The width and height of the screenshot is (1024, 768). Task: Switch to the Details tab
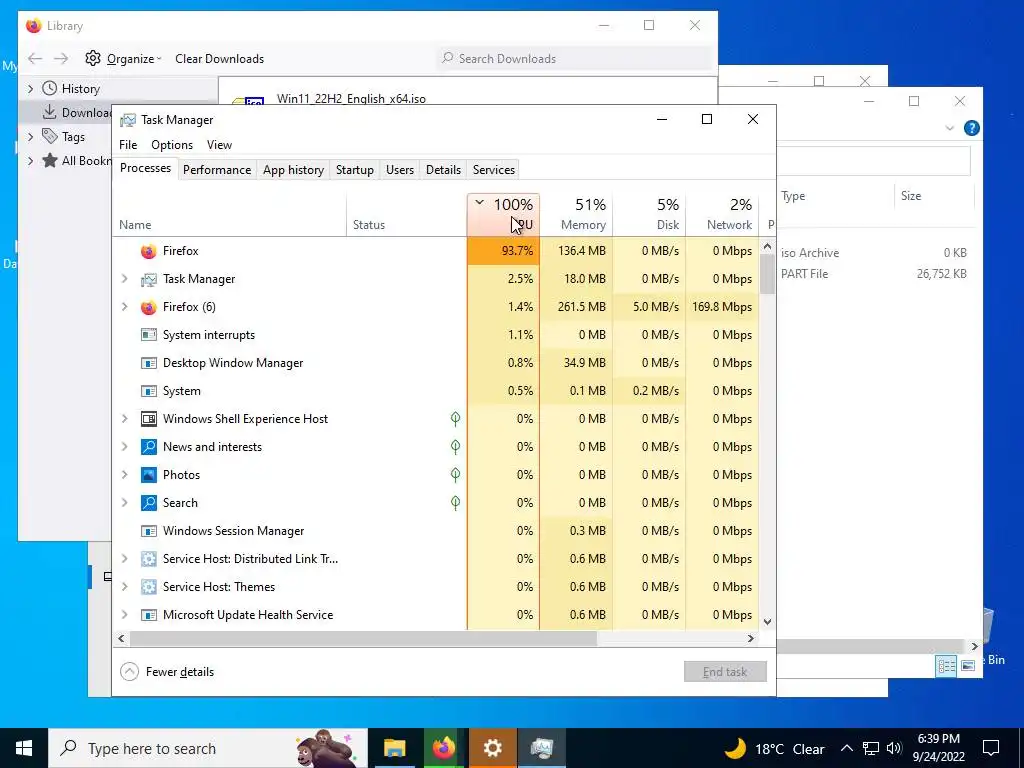pyautogui.click(x=443, y=170)
